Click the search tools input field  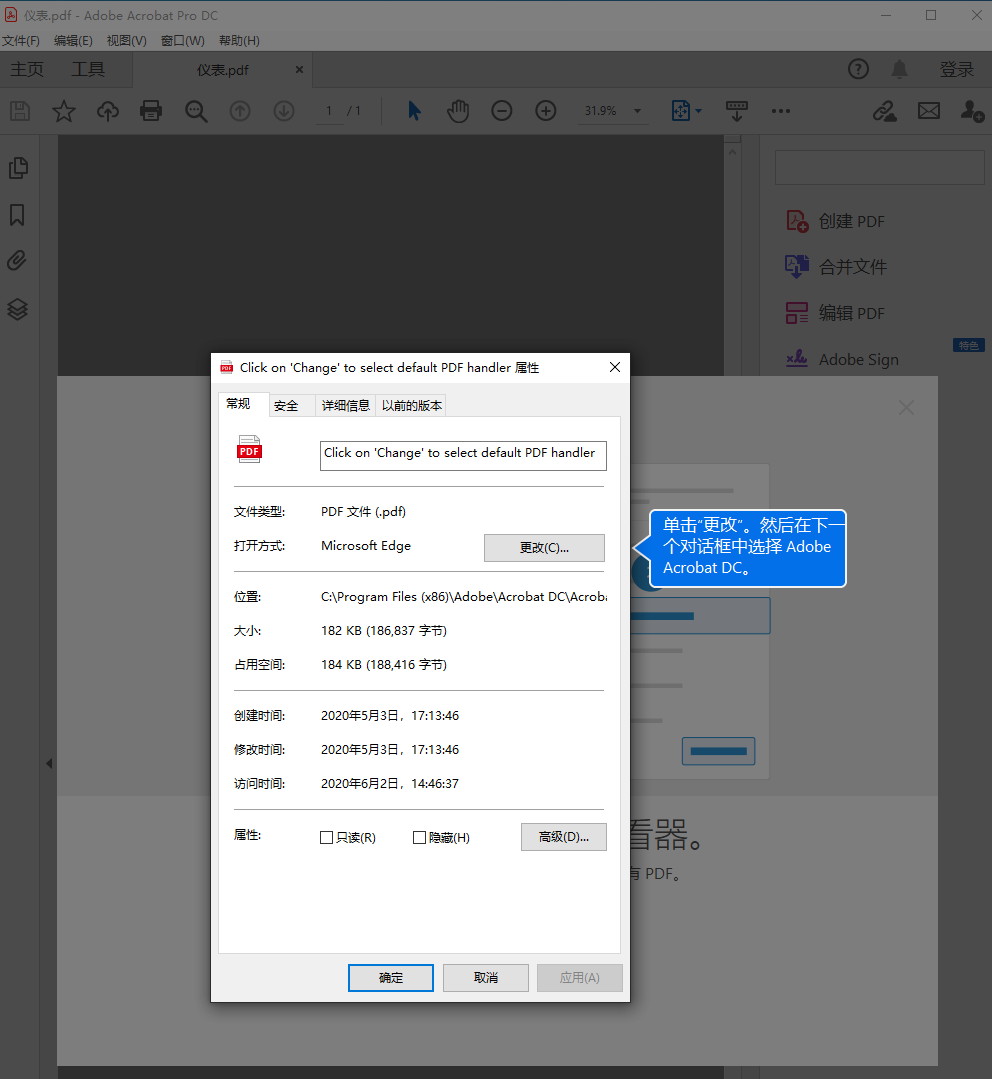pyautogui.click(x=879, y=167)
